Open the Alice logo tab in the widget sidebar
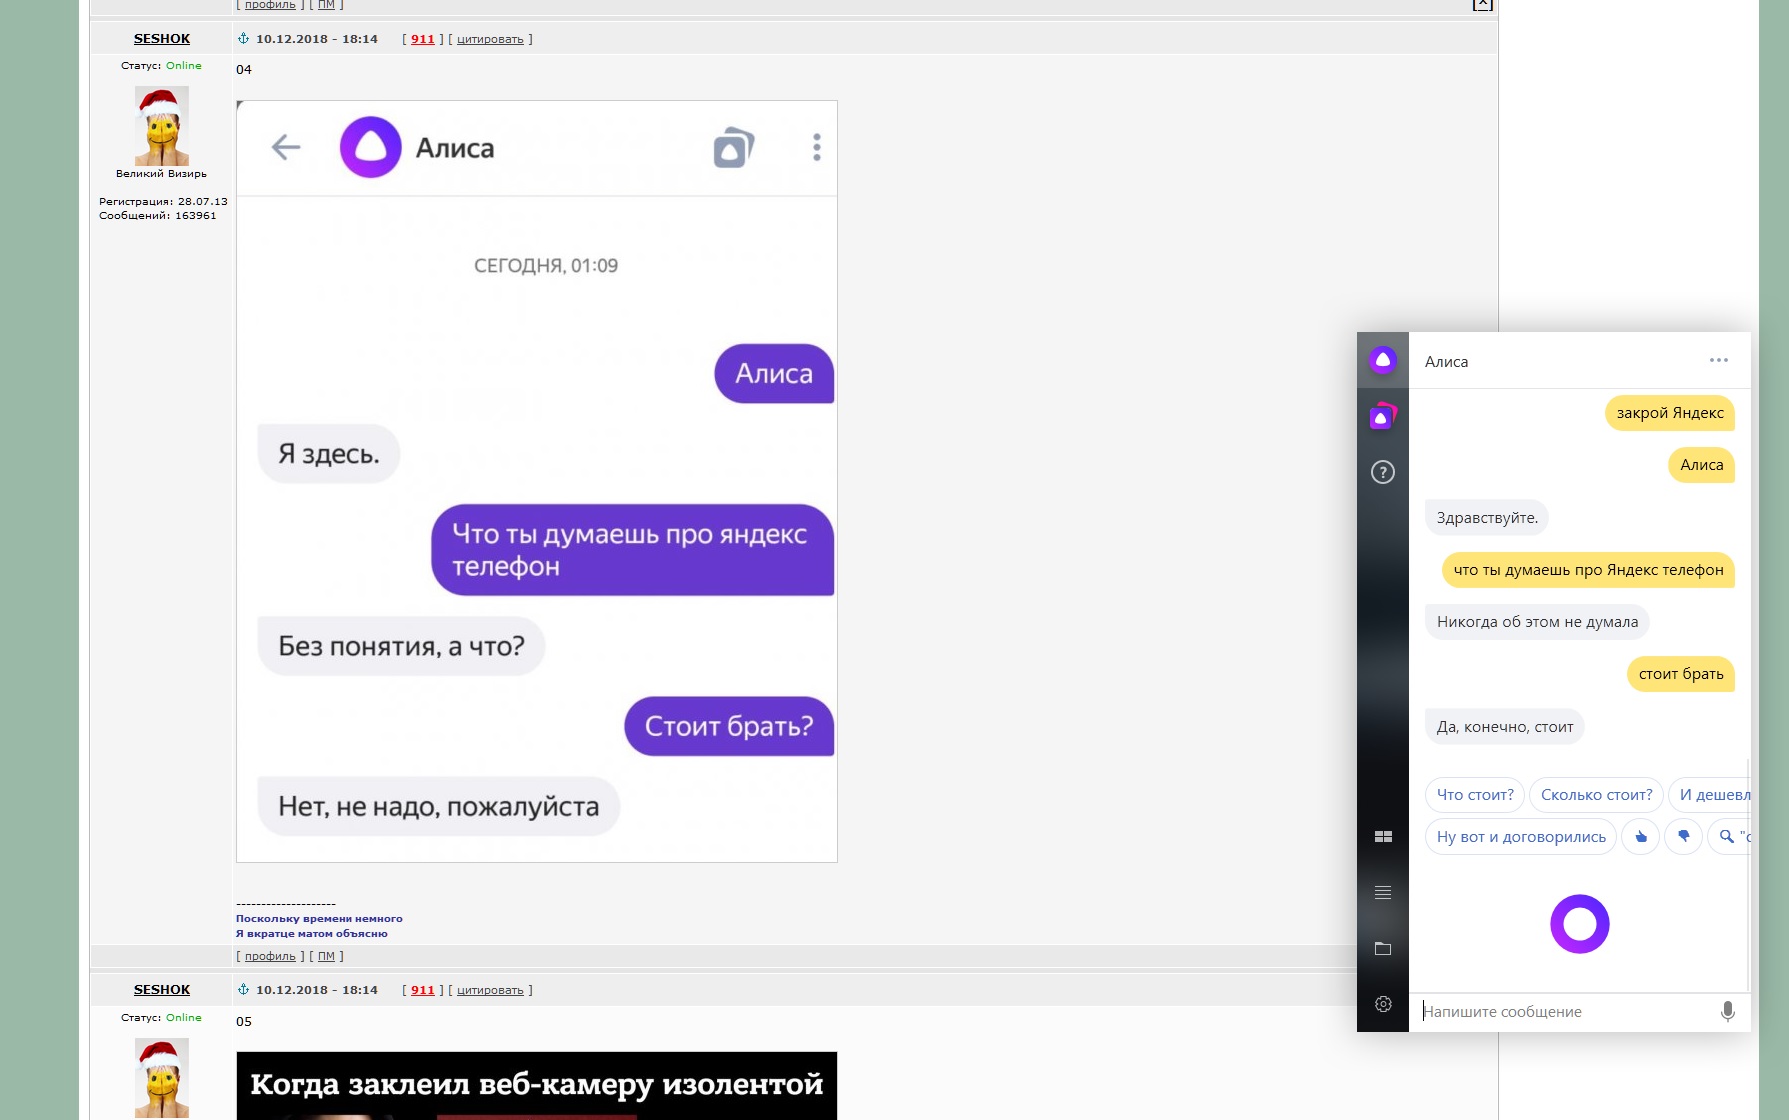Screen dimensions: 1789x1120 tap(1383, 360)
